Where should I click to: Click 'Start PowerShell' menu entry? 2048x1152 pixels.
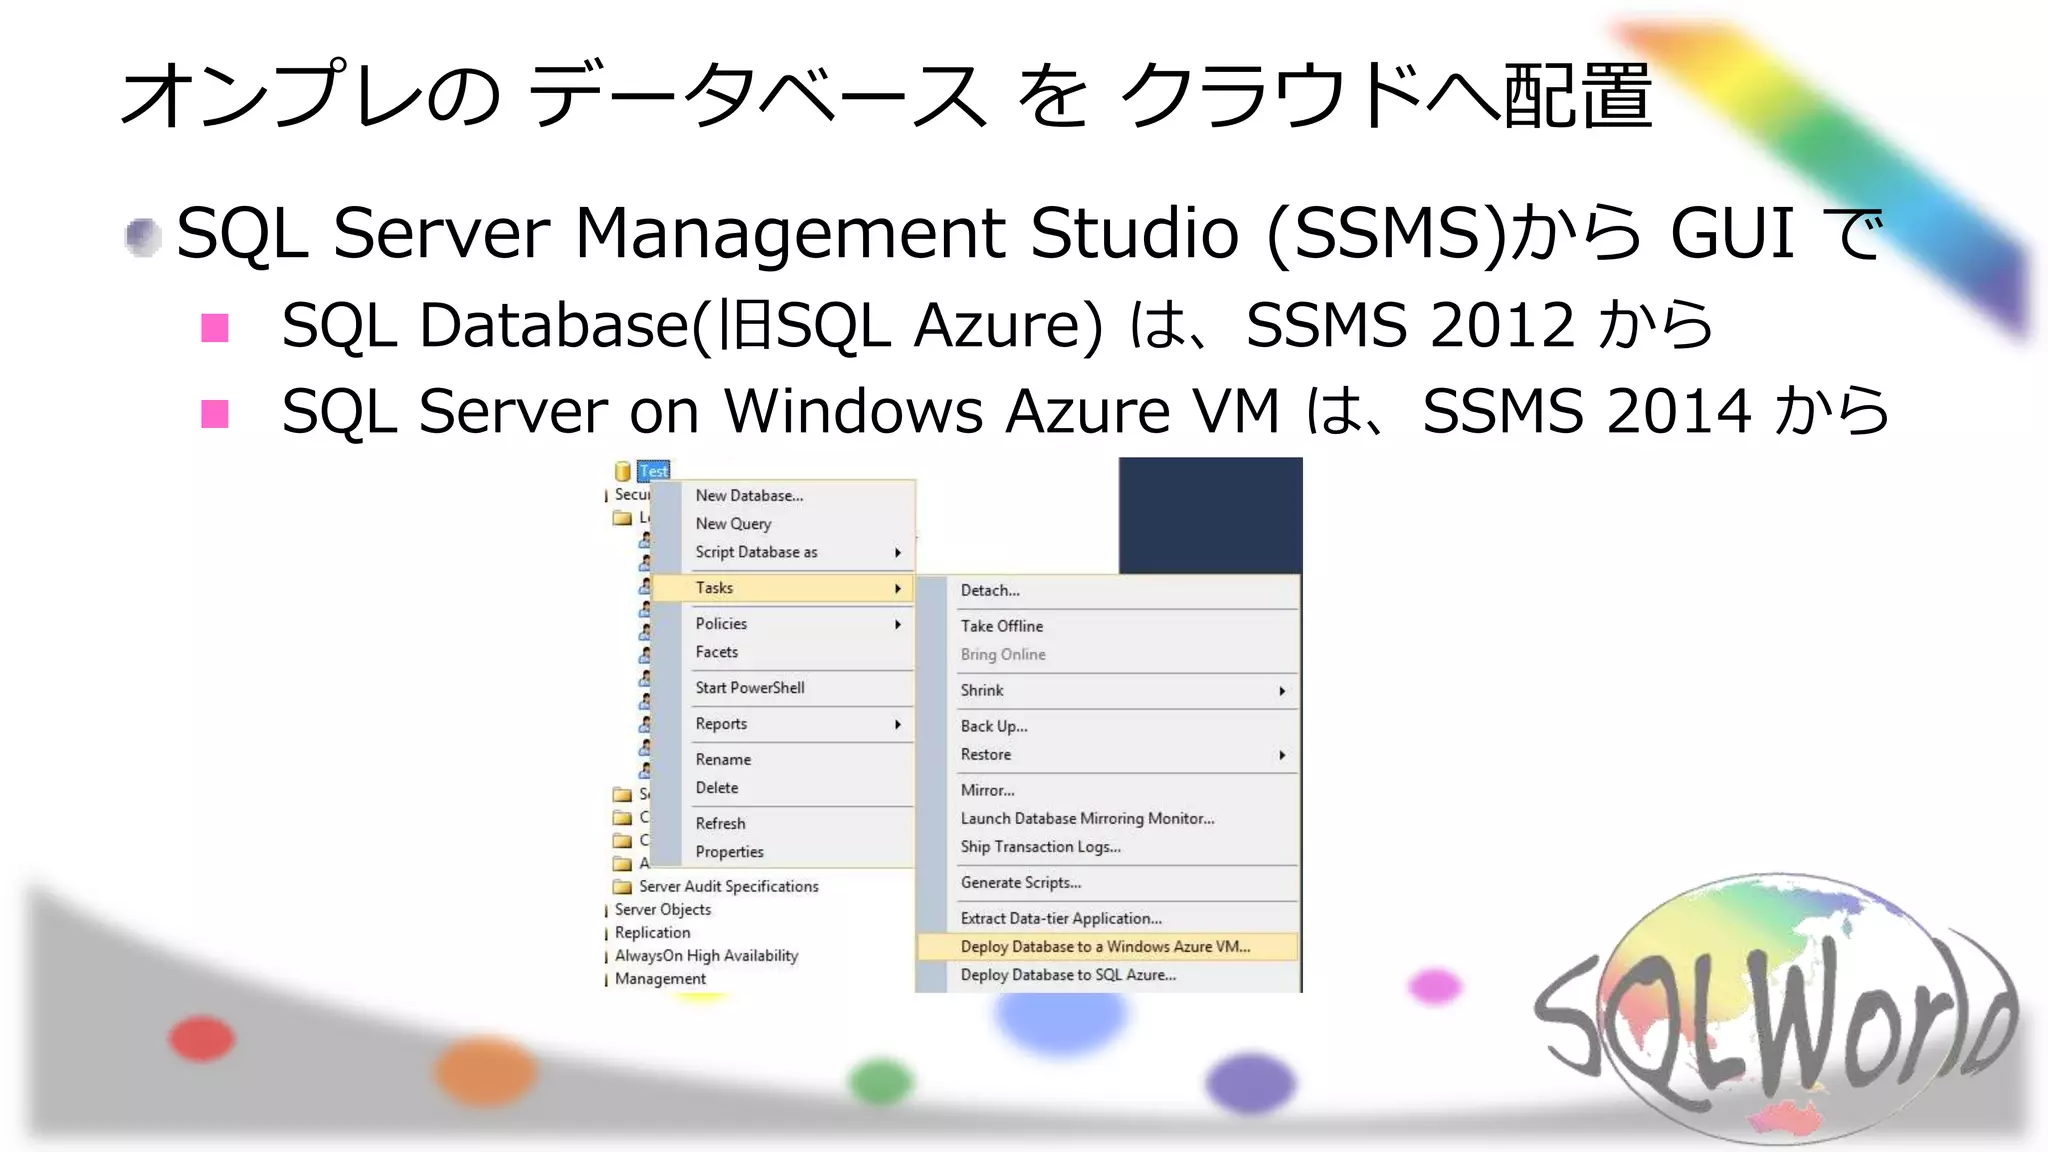coord(750,688)
